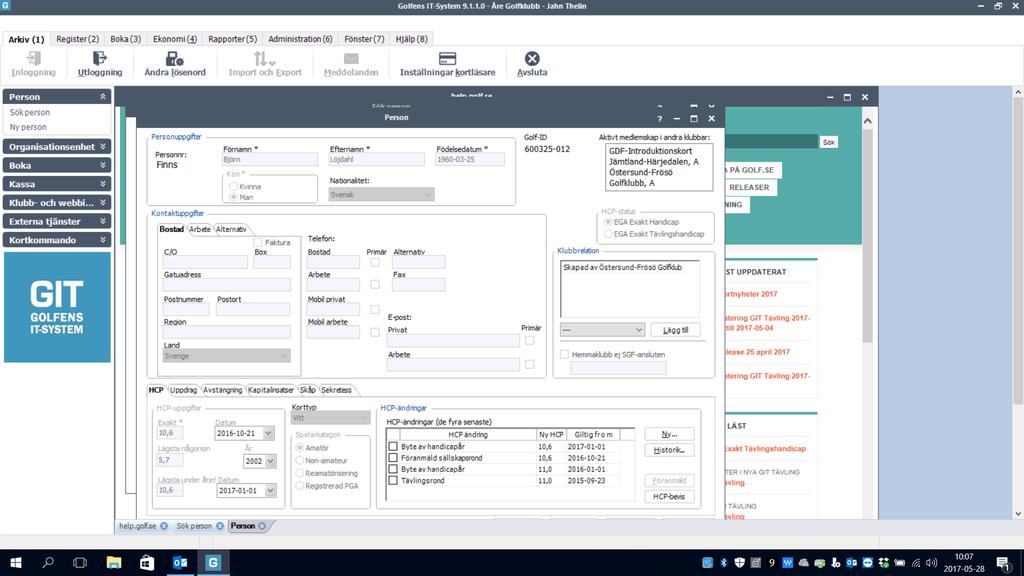1024x576 pixels.
Task: Click the HCP-bevis button
Action: 669,496
